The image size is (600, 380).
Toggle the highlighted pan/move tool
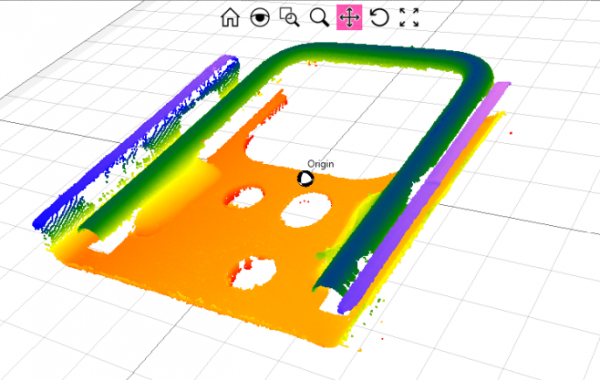pyautogui.click(x=349, y=17)
